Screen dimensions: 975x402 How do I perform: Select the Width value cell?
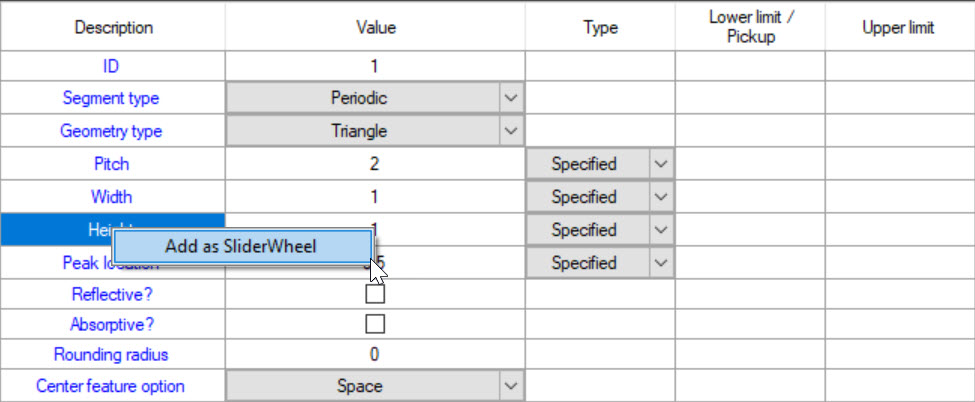point(375,197)
